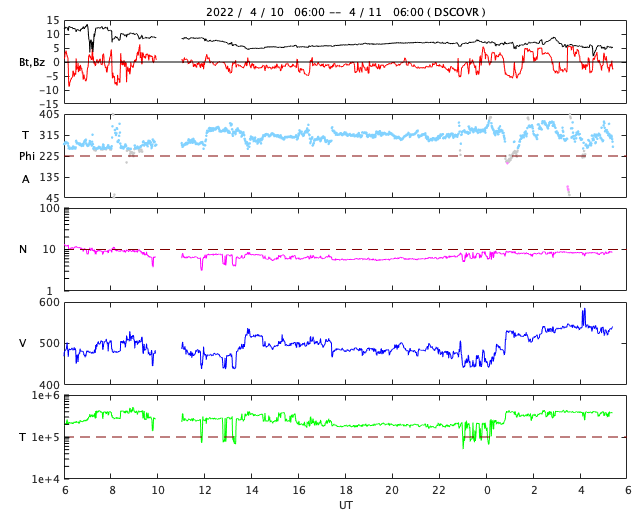Image resolution: width=640 pixels, height=512 pixels.
Task: Click the 22 tick on the UT axis
Action: [439, 491]
